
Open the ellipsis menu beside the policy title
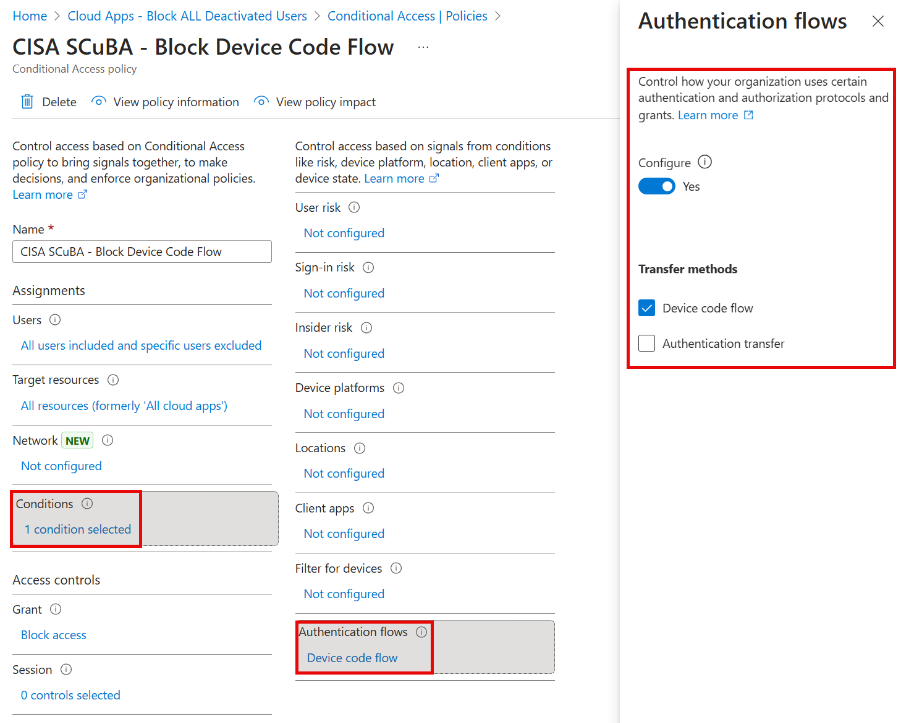pos(422,46)
